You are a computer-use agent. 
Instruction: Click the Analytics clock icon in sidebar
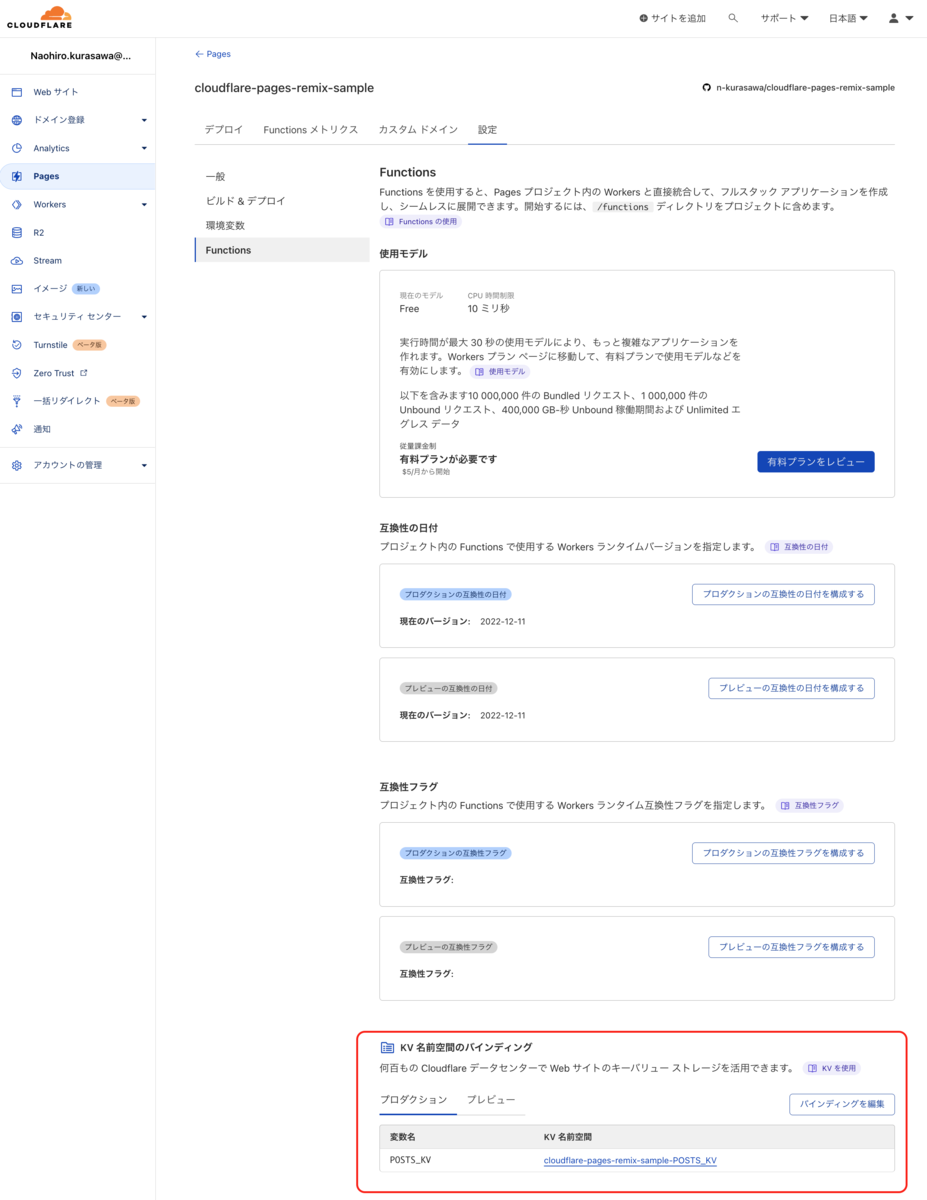coord(16,148)
